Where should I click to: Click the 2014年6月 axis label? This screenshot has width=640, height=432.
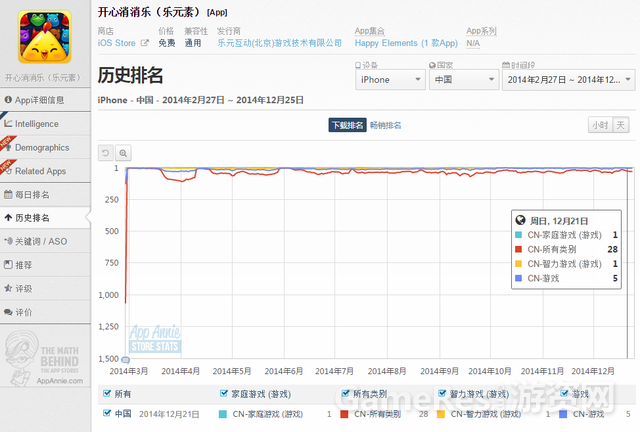(x=284, y=371)
